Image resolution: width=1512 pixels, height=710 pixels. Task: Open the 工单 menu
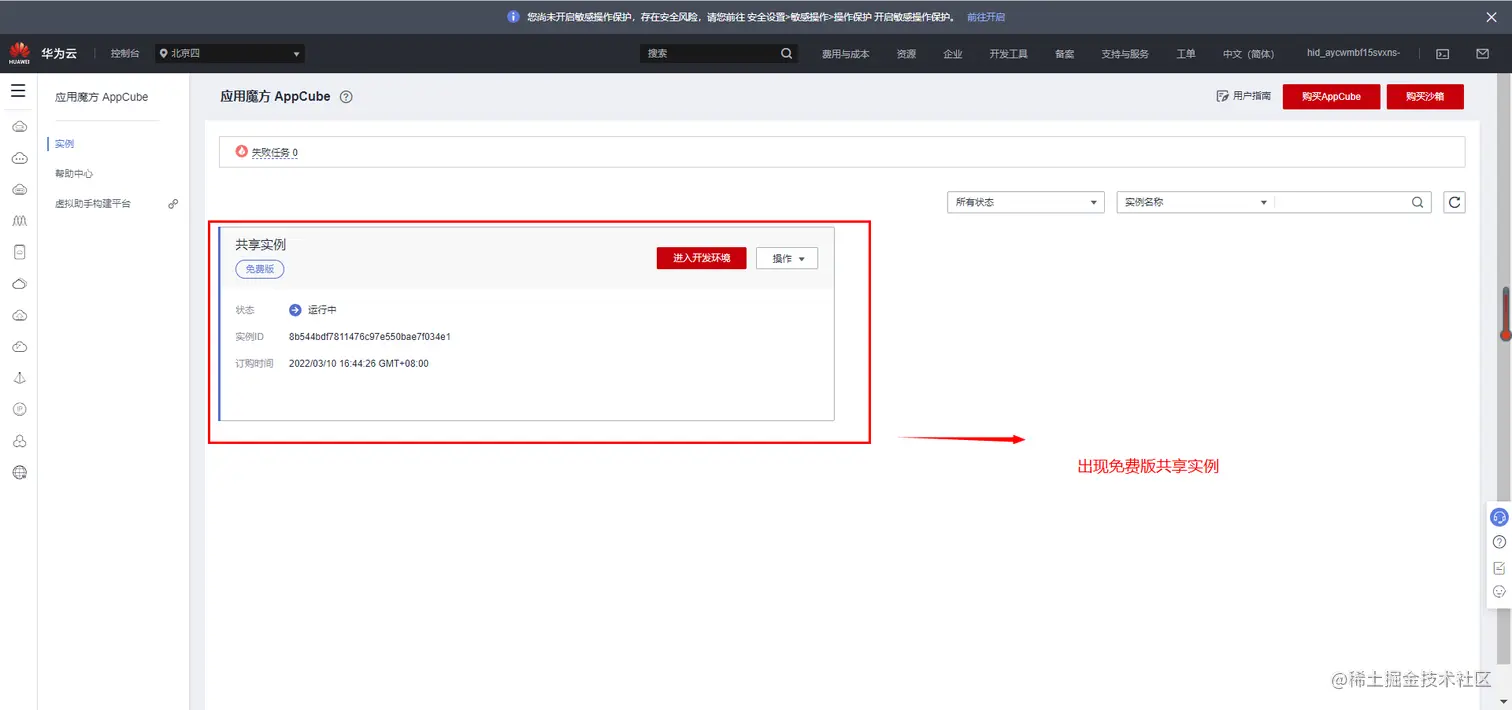coord(1186,54)
